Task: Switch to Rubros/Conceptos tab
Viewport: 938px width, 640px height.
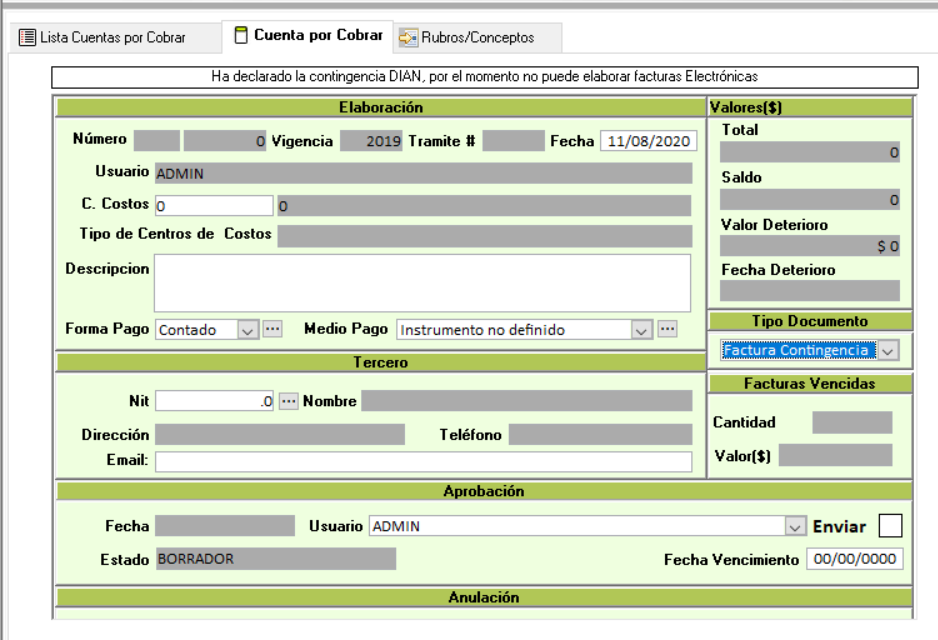Action: (x=477, y=38)
